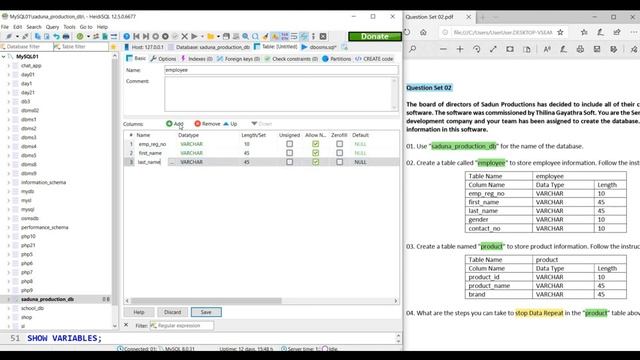
Task: Expand the school_db database node
Action: click(x=9, y=308)
